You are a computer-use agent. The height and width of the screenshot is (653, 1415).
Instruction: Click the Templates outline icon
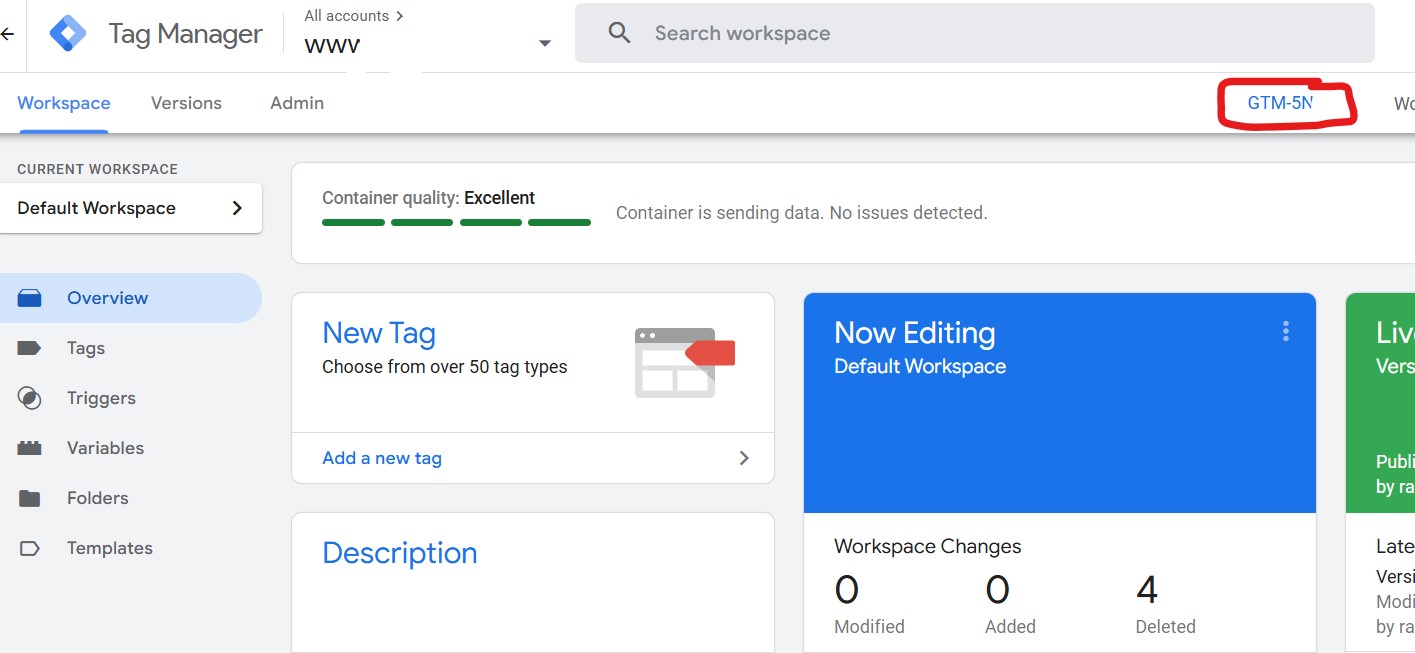tap(30, 548)
